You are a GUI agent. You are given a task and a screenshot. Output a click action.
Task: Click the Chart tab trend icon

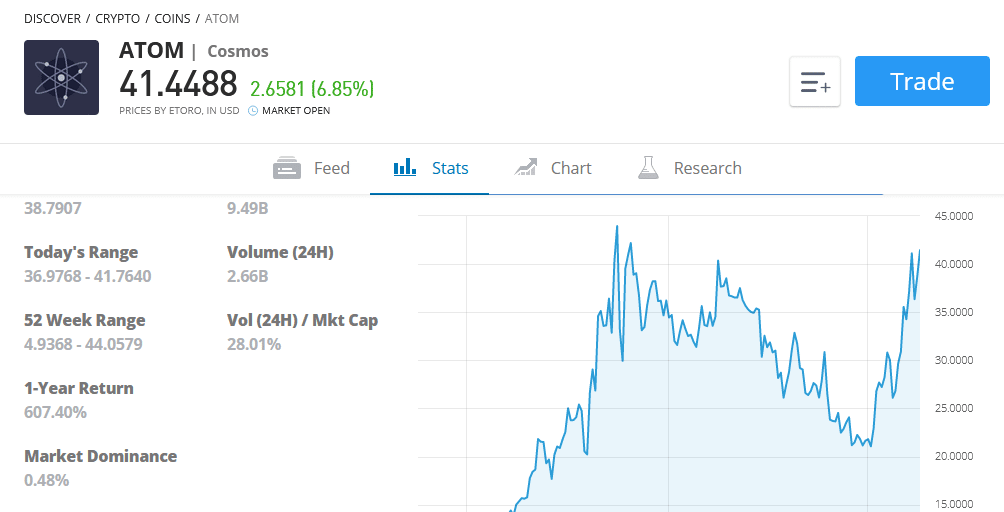pyautogui.click(x=526, y=168)
